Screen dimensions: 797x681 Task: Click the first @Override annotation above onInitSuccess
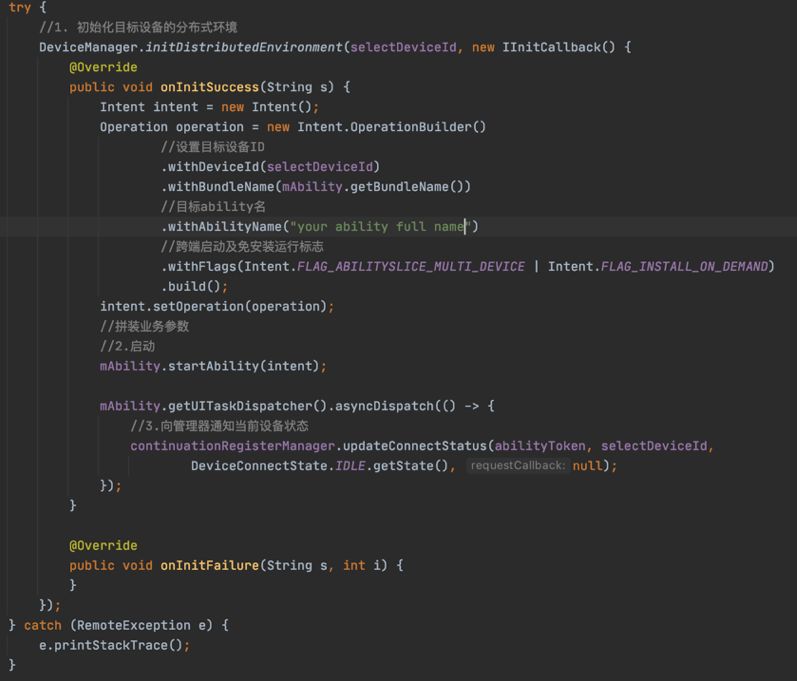point(103,67)
